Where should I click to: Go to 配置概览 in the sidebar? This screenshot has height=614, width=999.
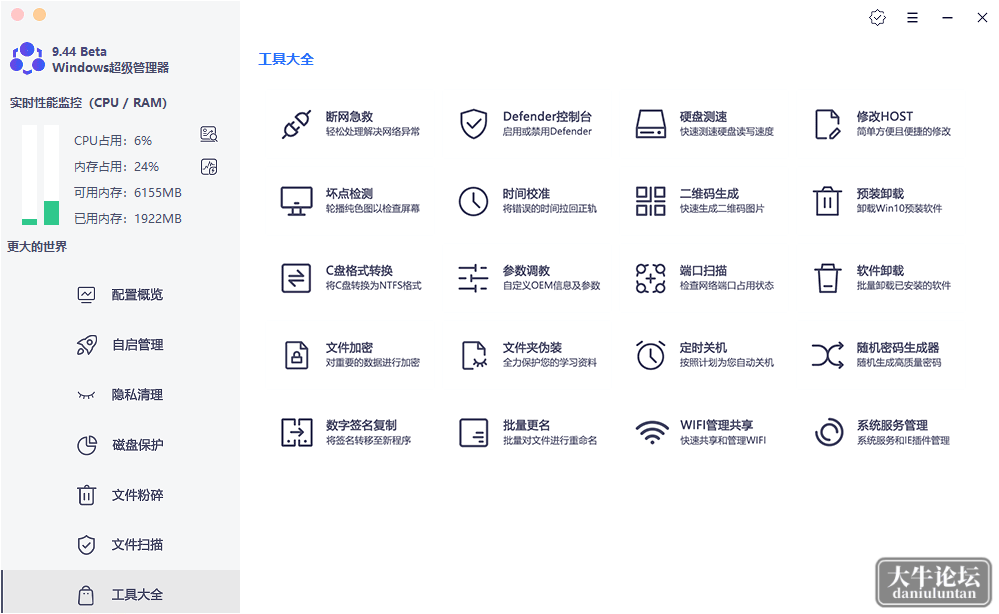120,294
